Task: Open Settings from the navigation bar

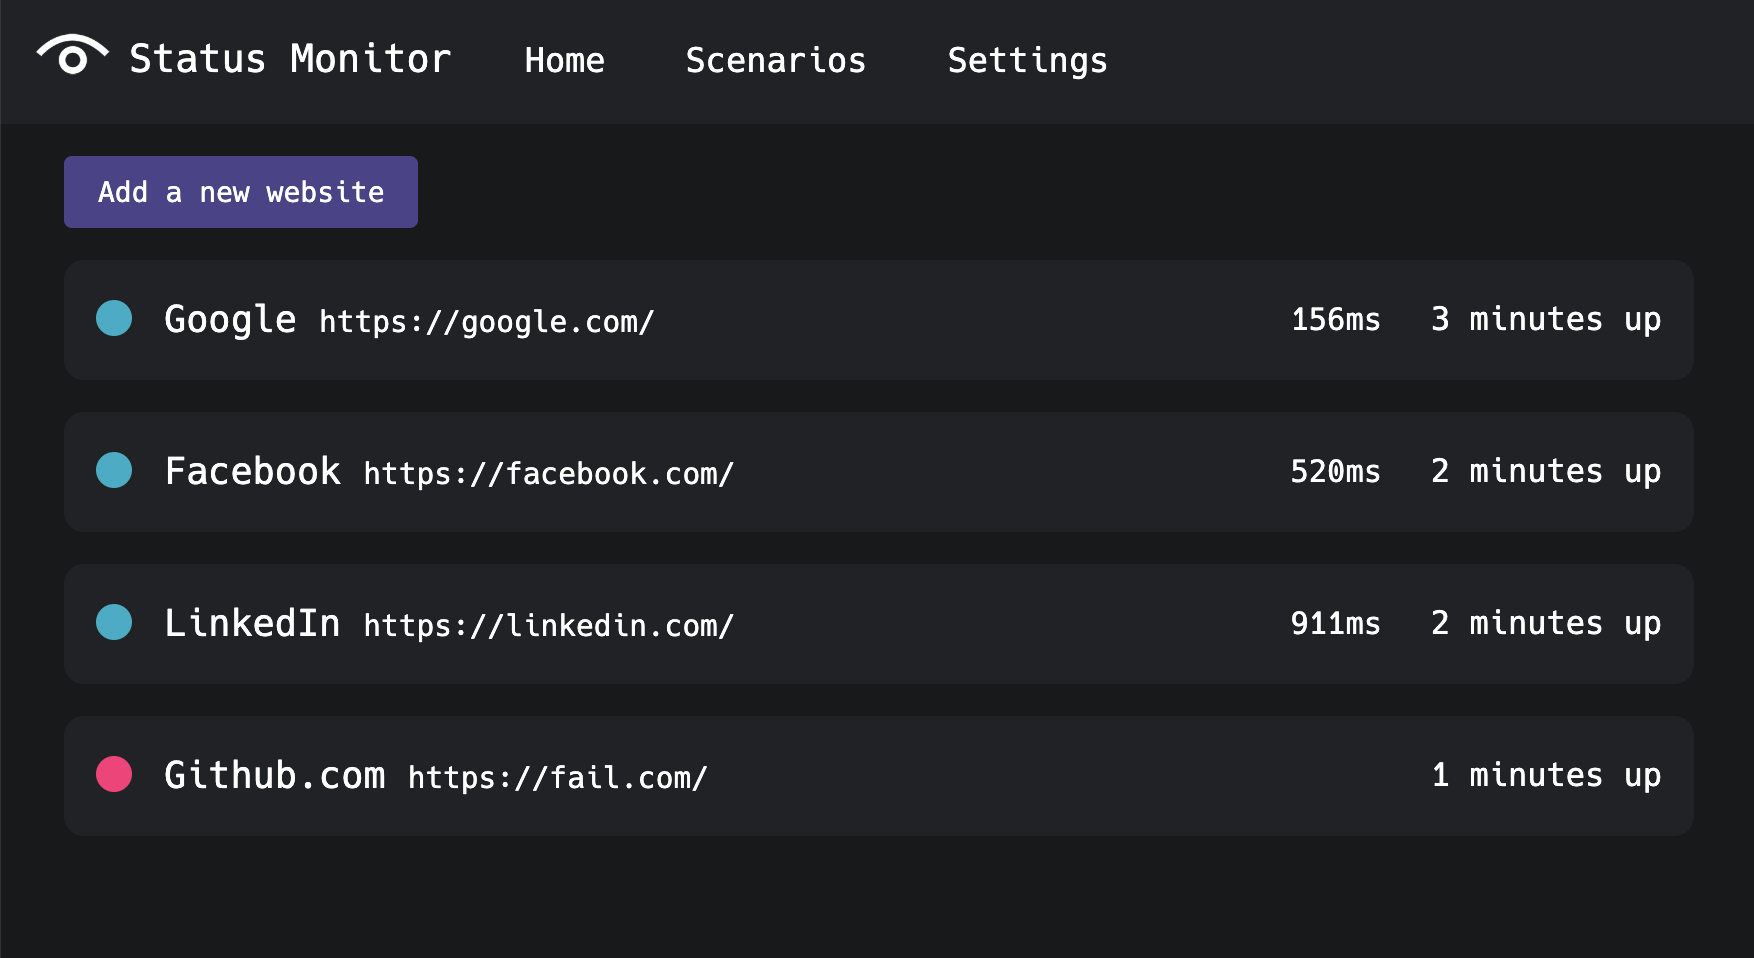Action: 1027,60
